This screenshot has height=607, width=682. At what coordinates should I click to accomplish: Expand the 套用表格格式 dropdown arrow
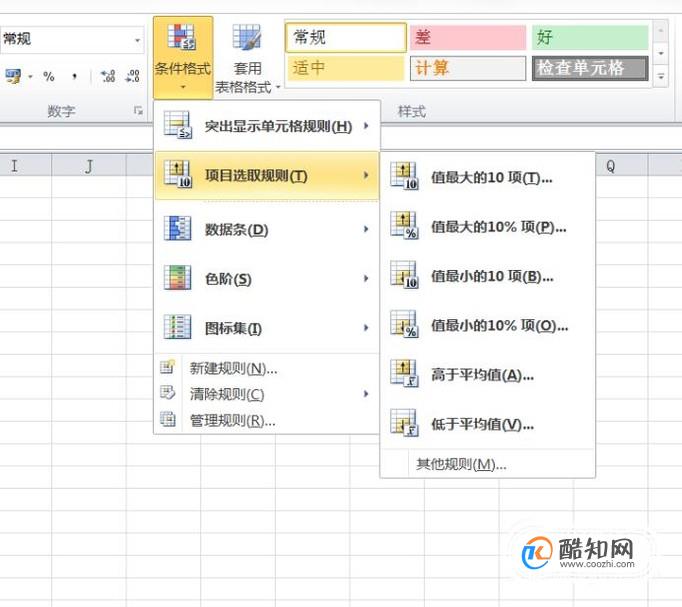click(278, 87)
